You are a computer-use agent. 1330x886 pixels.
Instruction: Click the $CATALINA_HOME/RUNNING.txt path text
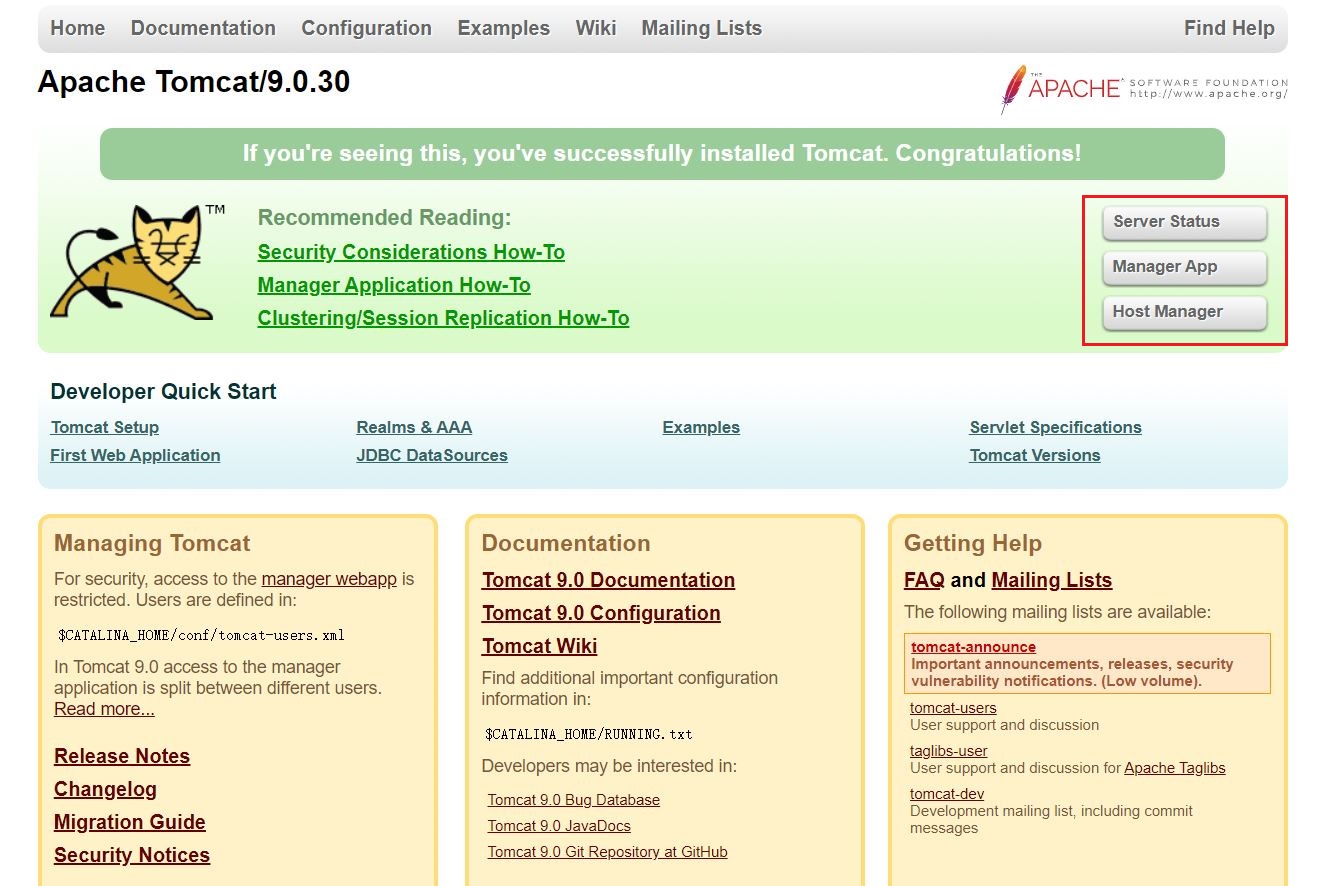point(589,734)
